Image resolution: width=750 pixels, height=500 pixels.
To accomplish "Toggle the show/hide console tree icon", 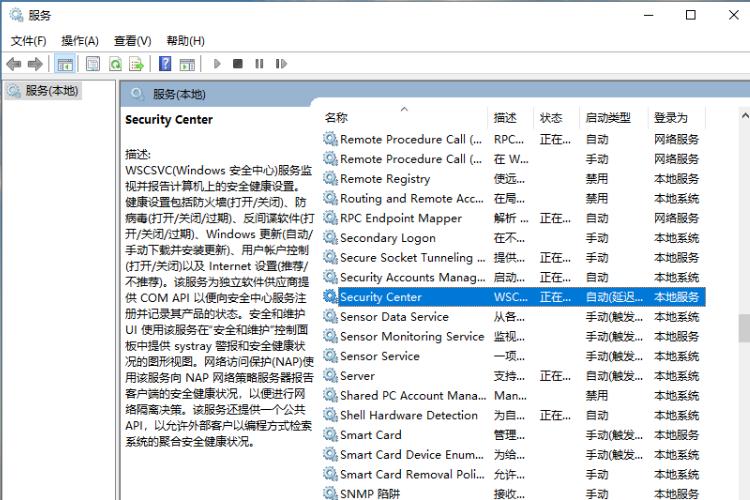I will pyautogui.click(x=65, y=64).
